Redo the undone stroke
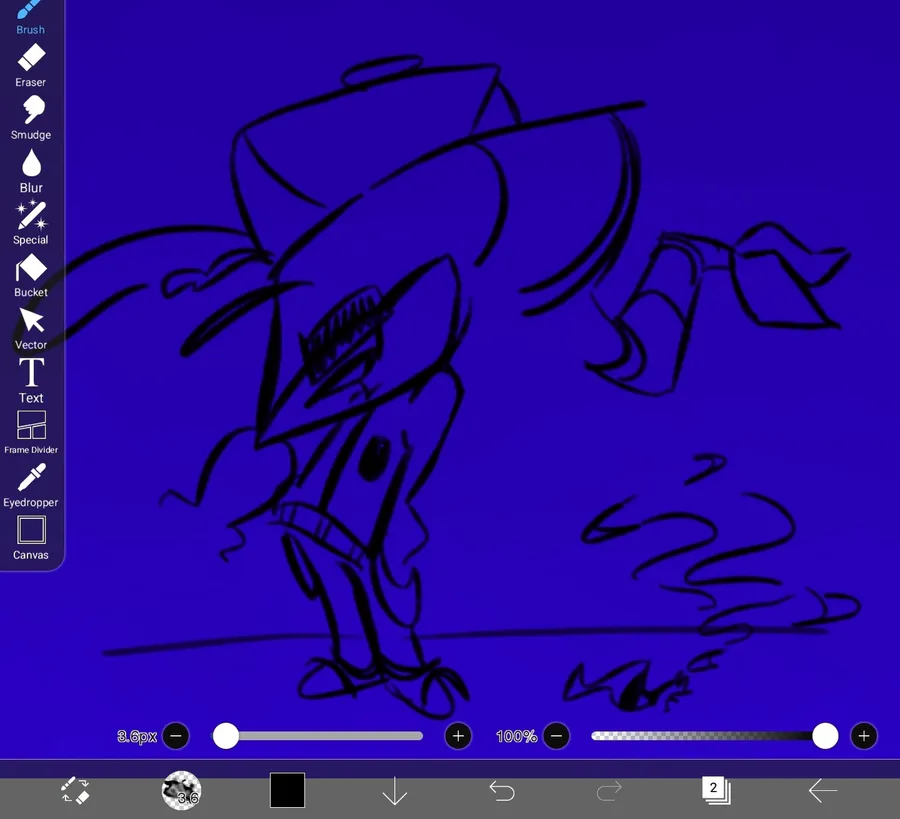Screen dimensions: 900x819 (x=609, y=791)
